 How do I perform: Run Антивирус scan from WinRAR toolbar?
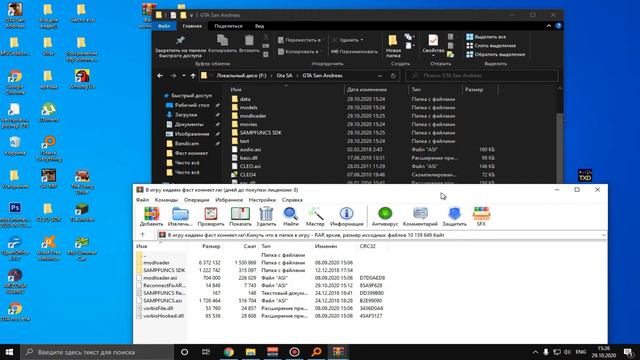click(x=385, y=216)
